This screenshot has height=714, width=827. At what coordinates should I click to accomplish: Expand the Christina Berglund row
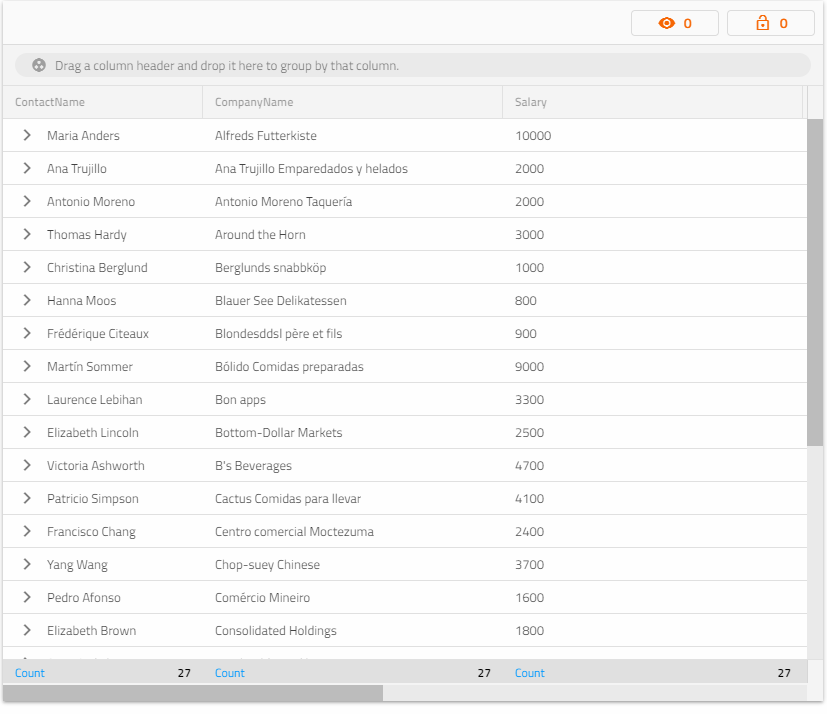(27, 267)
